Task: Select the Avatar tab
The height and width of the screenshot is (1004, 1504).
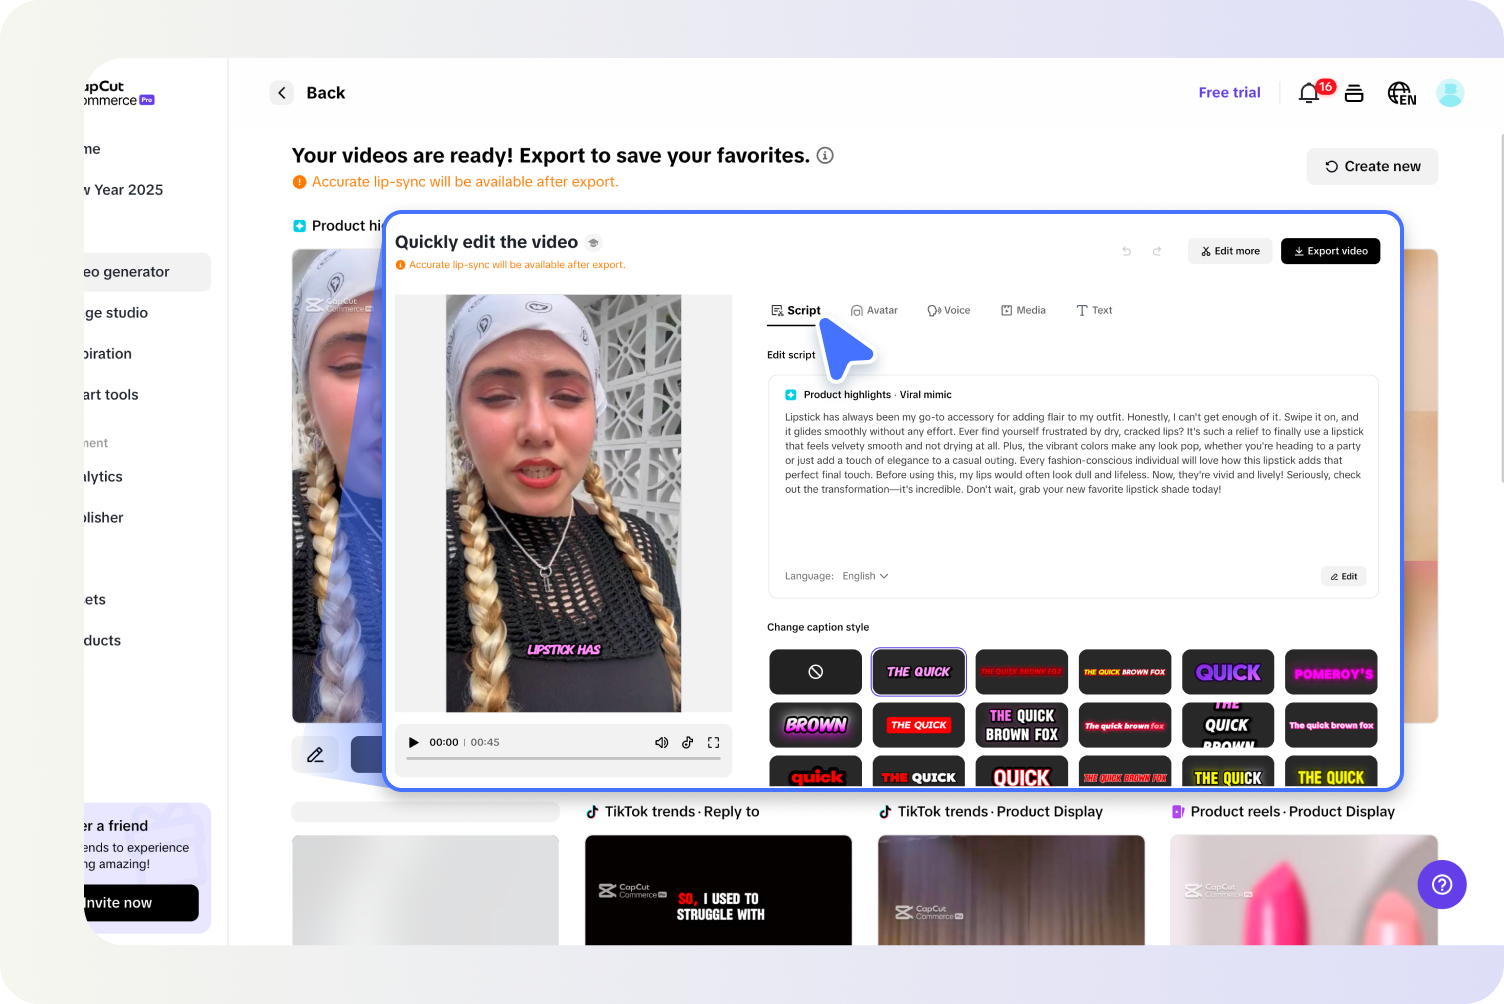Action: pos(874,310)
